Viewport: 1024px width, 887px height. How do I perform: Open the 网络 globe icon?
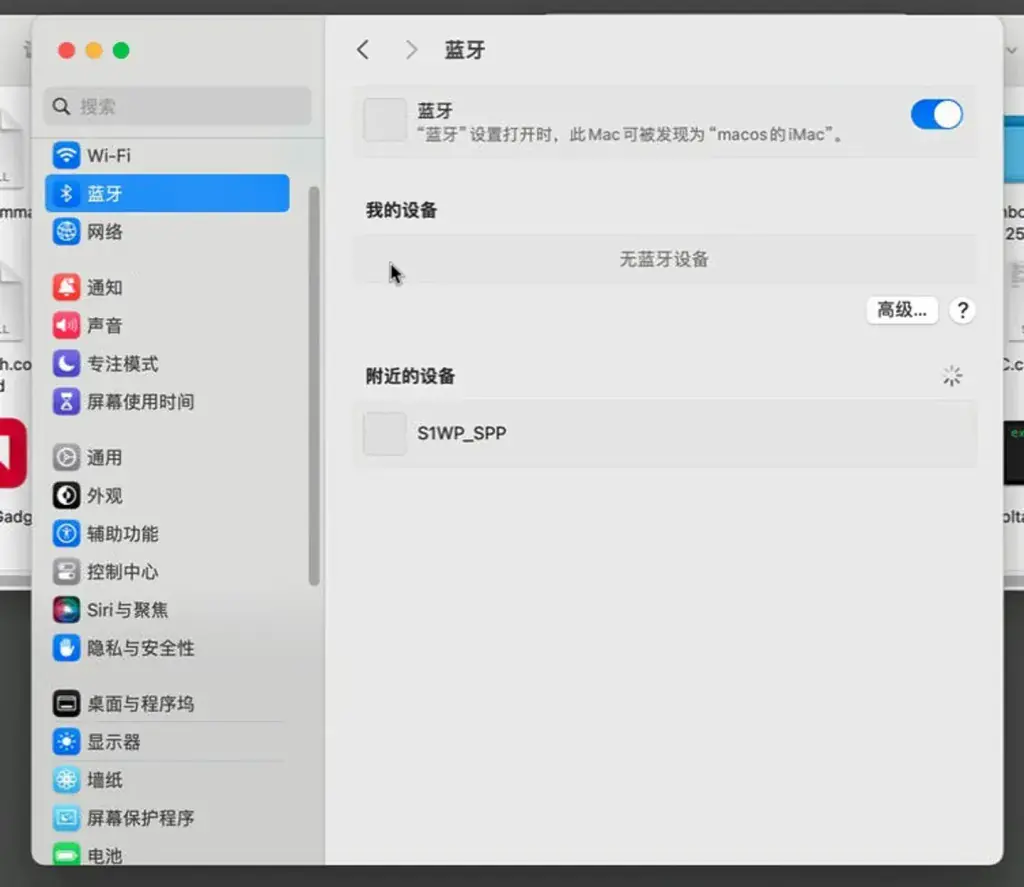(x=66, y=231)
